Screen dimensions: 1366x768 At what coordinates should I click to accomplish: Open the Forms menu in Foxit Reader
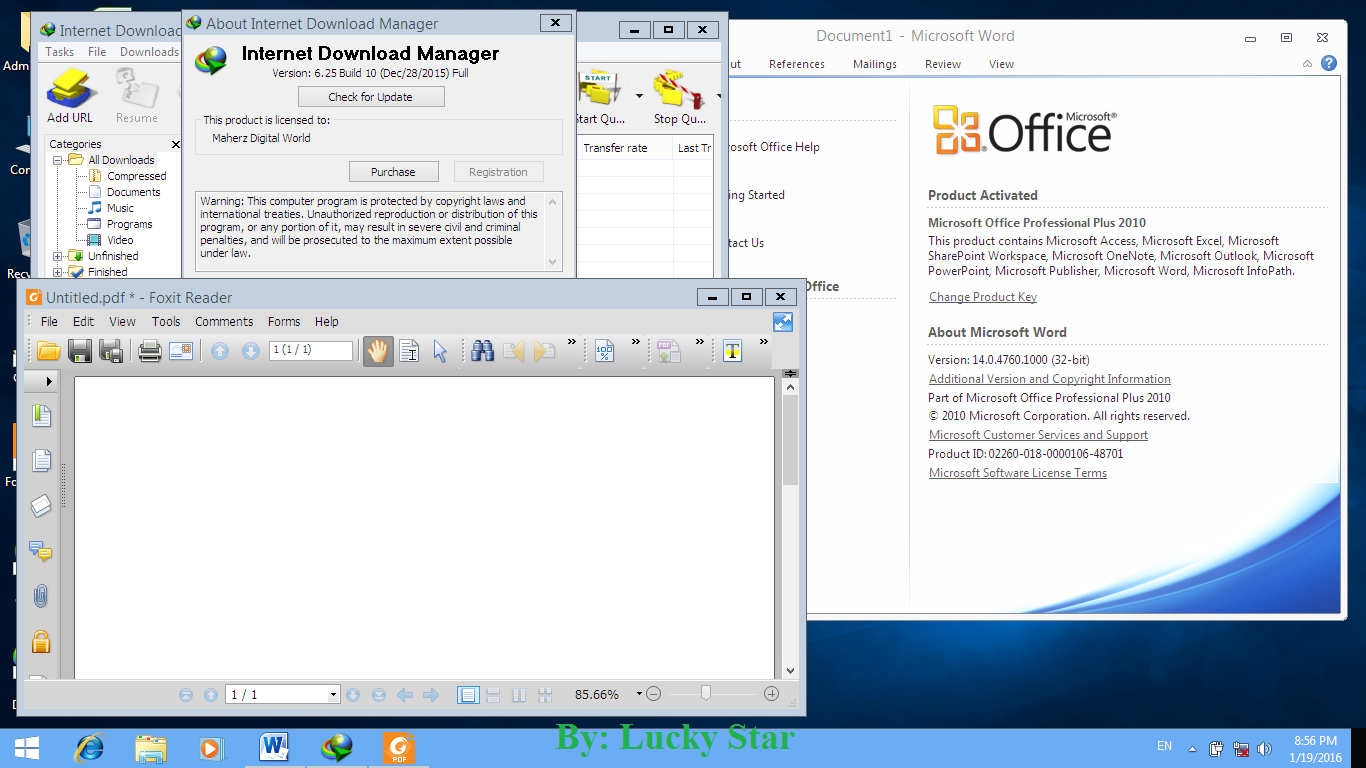click(284, 322)
